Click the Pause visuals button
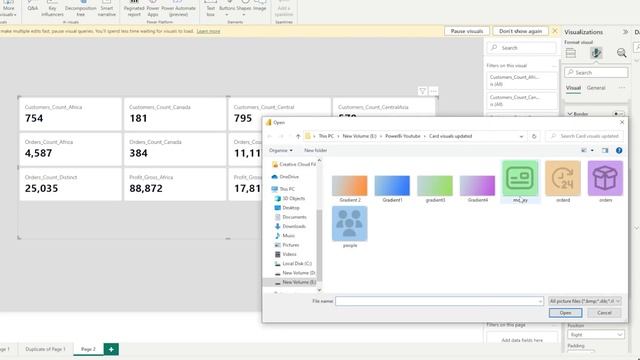Screen dimensions: 640x360 [x=467, y=31]
